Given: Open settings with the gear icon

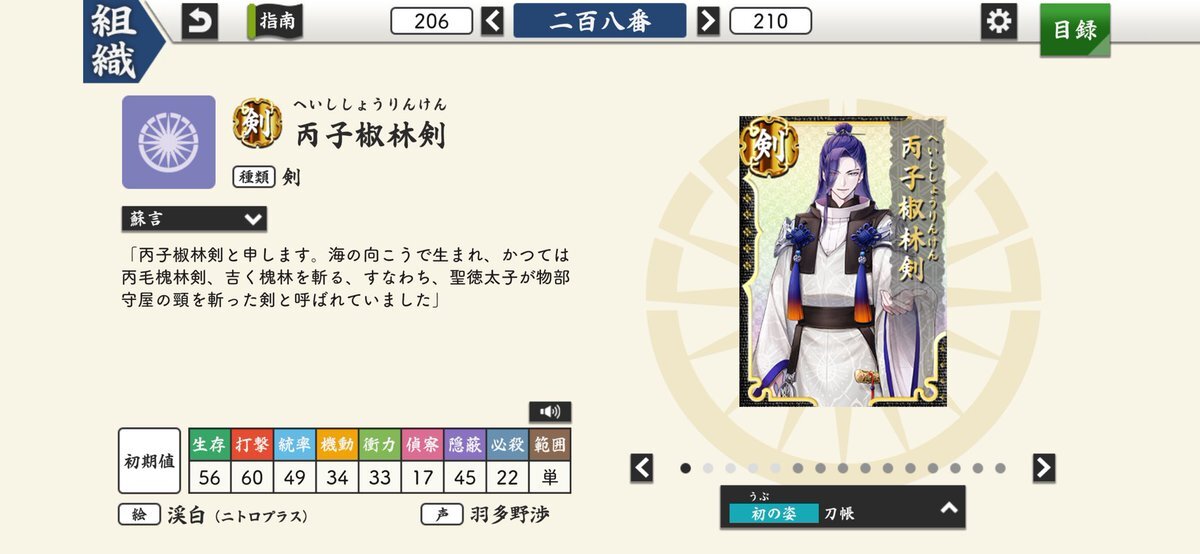Looking at the screenshot, I should point(998,21).
